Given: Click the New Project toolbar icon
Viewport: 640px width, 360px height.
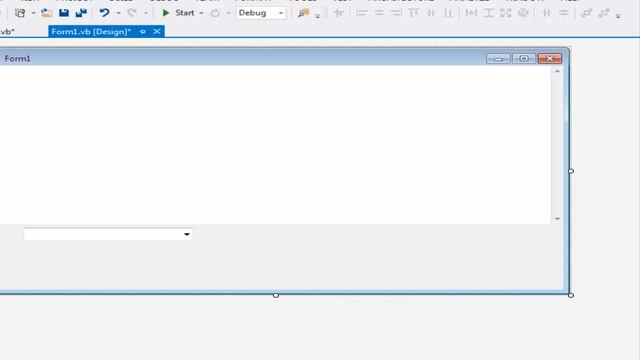Looking at the screenshot, I should tap(20, 13).
